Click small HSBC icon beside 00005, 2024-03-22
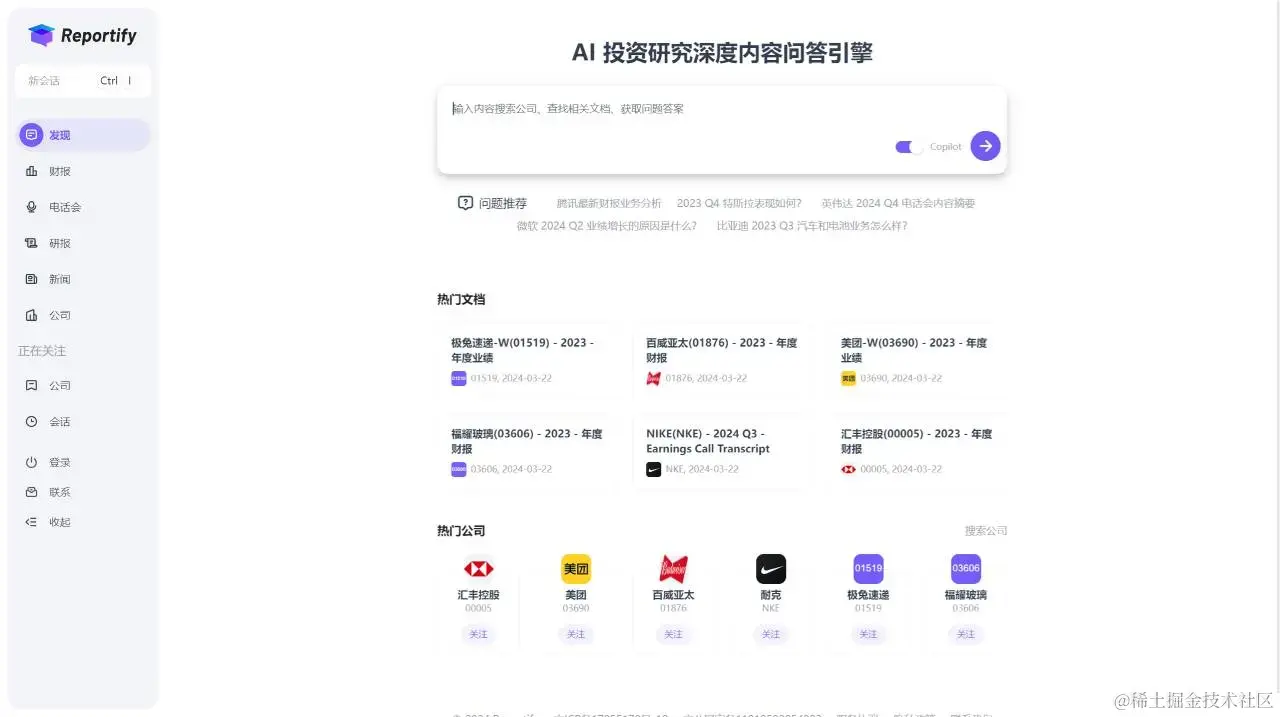 849,469
